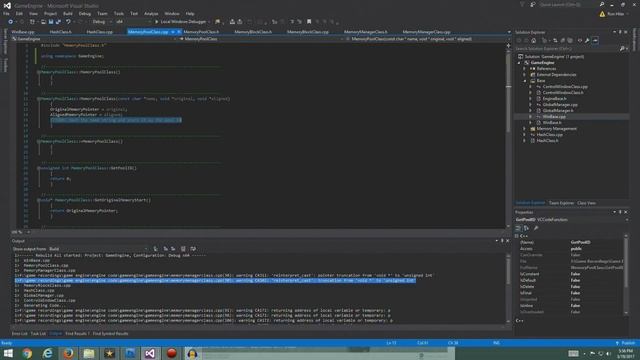Switch to the MemoryPoolClass.h editor tab

pyautogui.click(x=201, y=32)
